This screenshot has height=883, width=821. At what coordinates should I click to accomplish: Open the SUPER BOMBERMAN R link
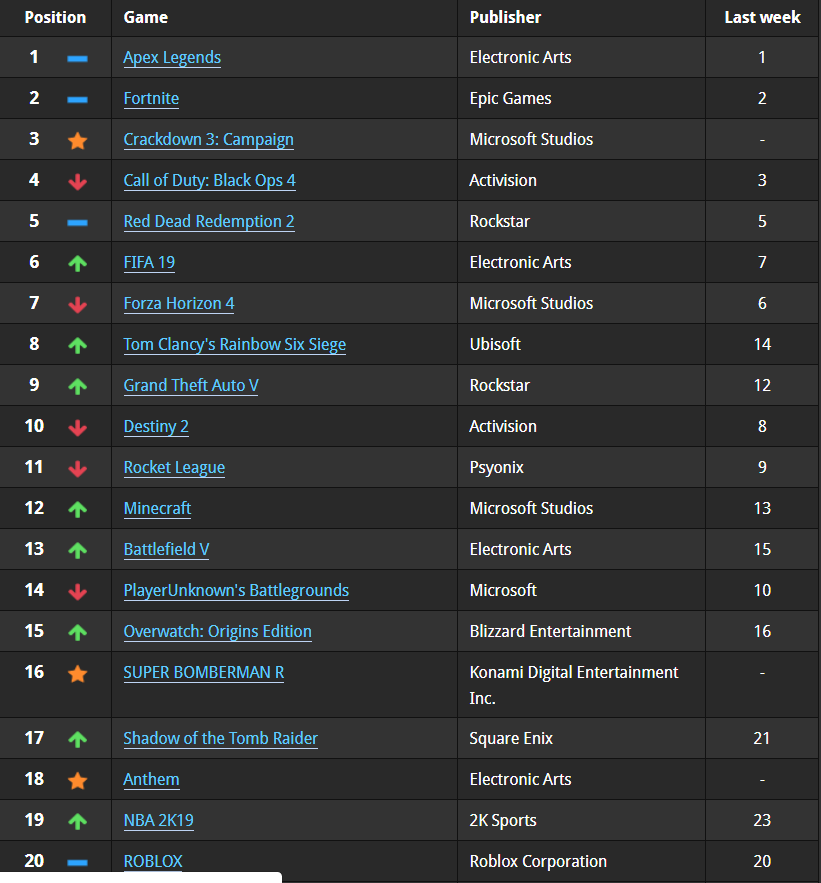pos(204,672)
